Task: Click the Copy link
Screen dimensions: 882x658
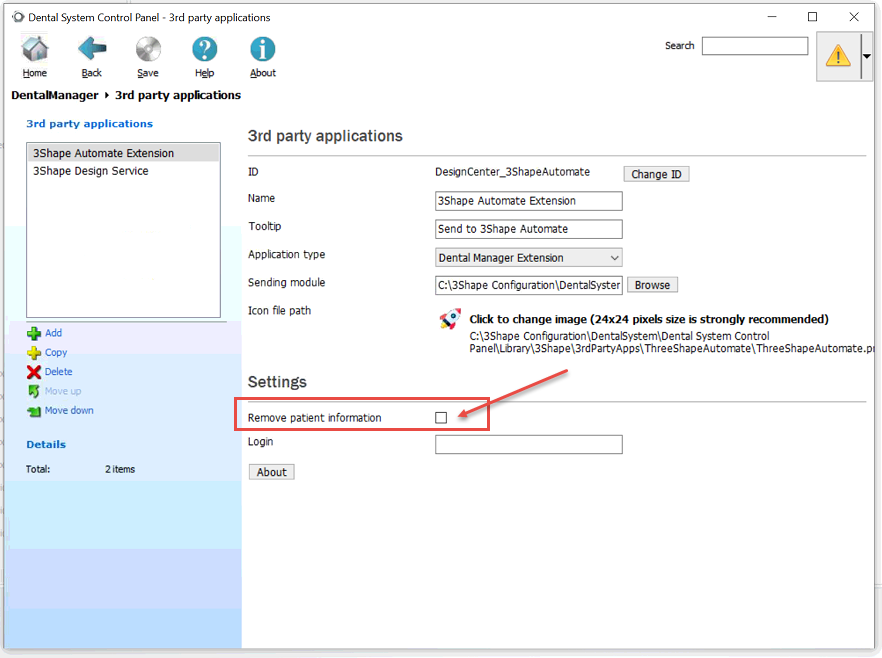Action: (x=56, y=353)
